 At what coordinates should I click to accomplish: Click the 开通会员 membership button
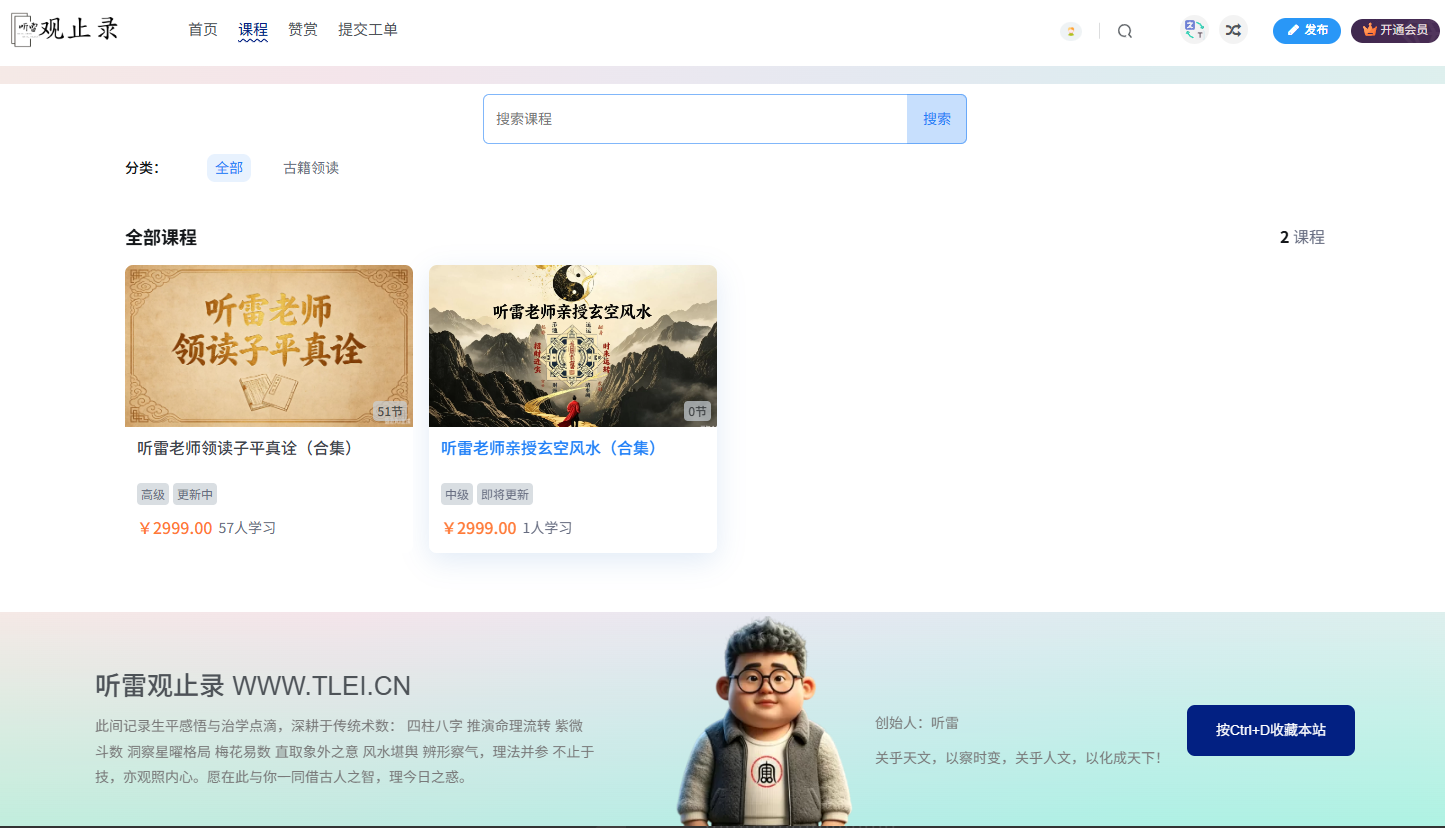point(1395,31)
